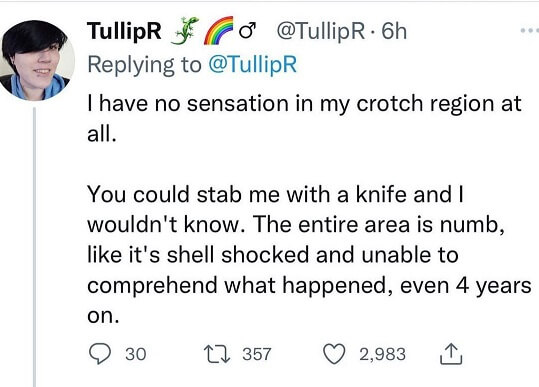Click the reply speech bubble icon
The width and height of the screenshot is (539, 387).
100,354
